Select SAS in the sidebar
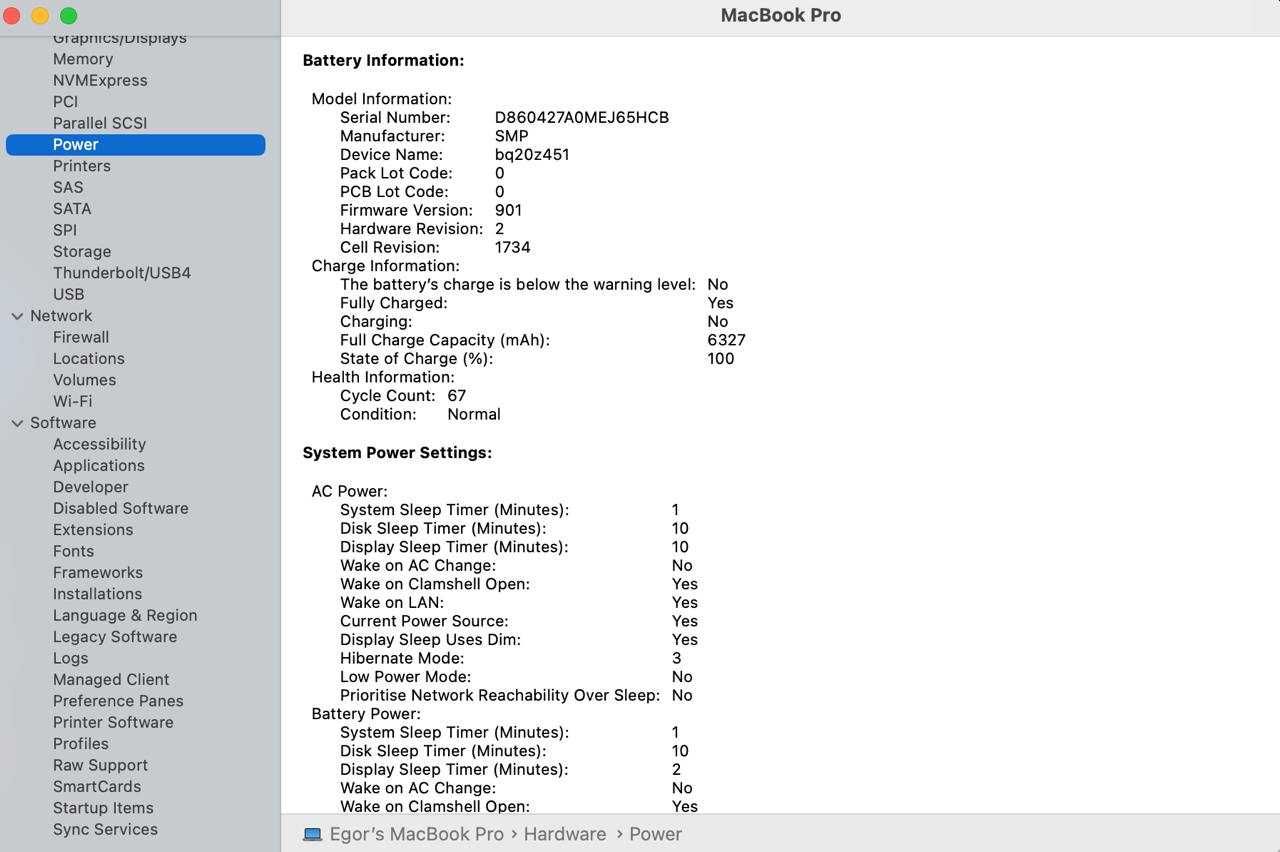 tap(68, 187)
